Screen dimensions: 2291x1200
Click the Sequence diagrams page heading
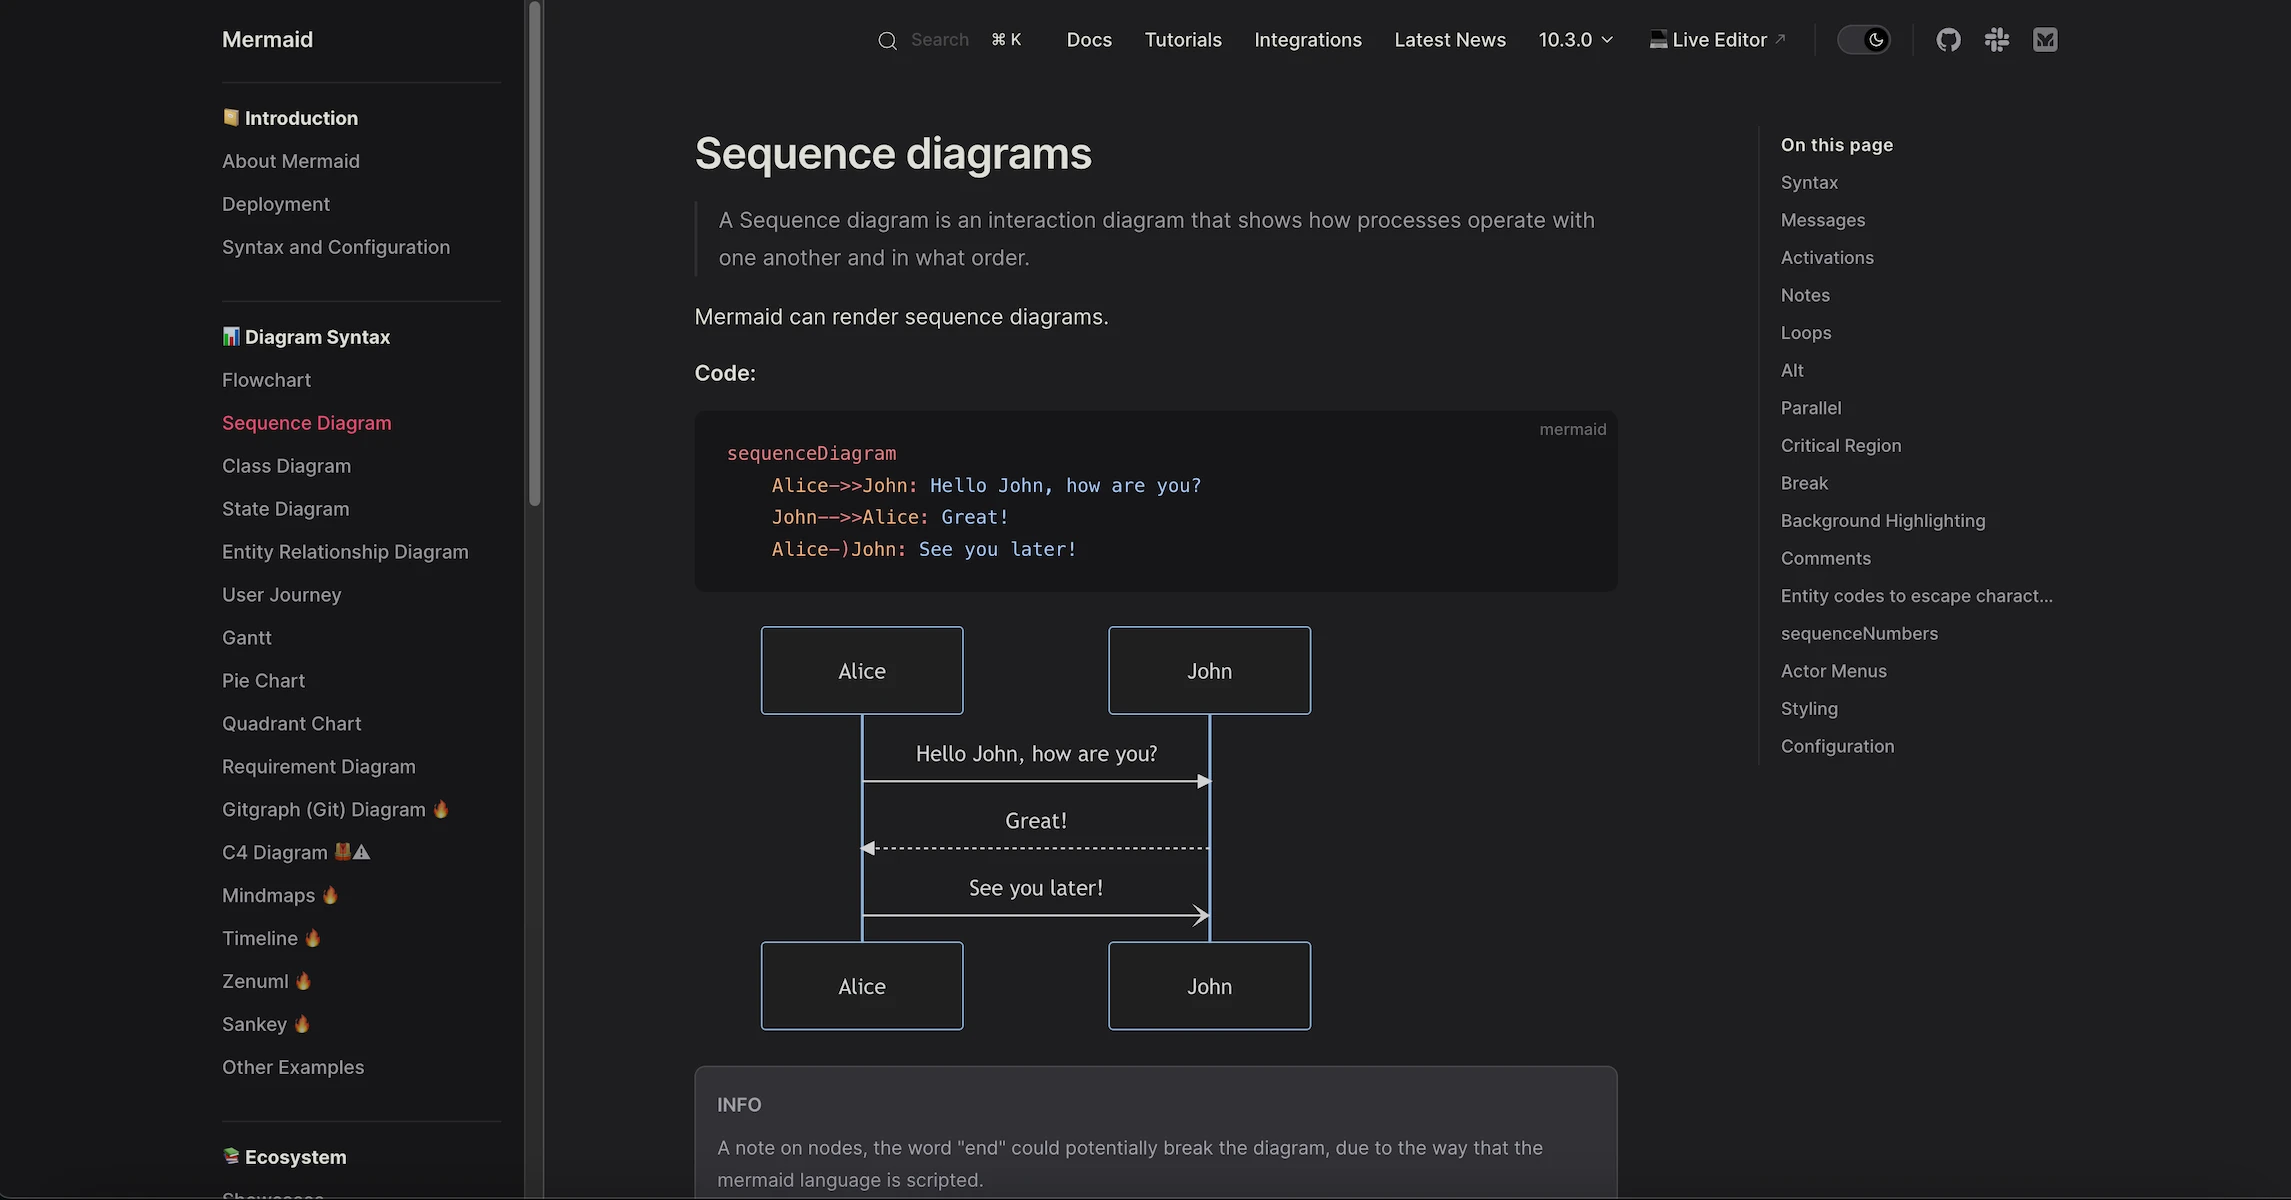(x=893, y=154)
